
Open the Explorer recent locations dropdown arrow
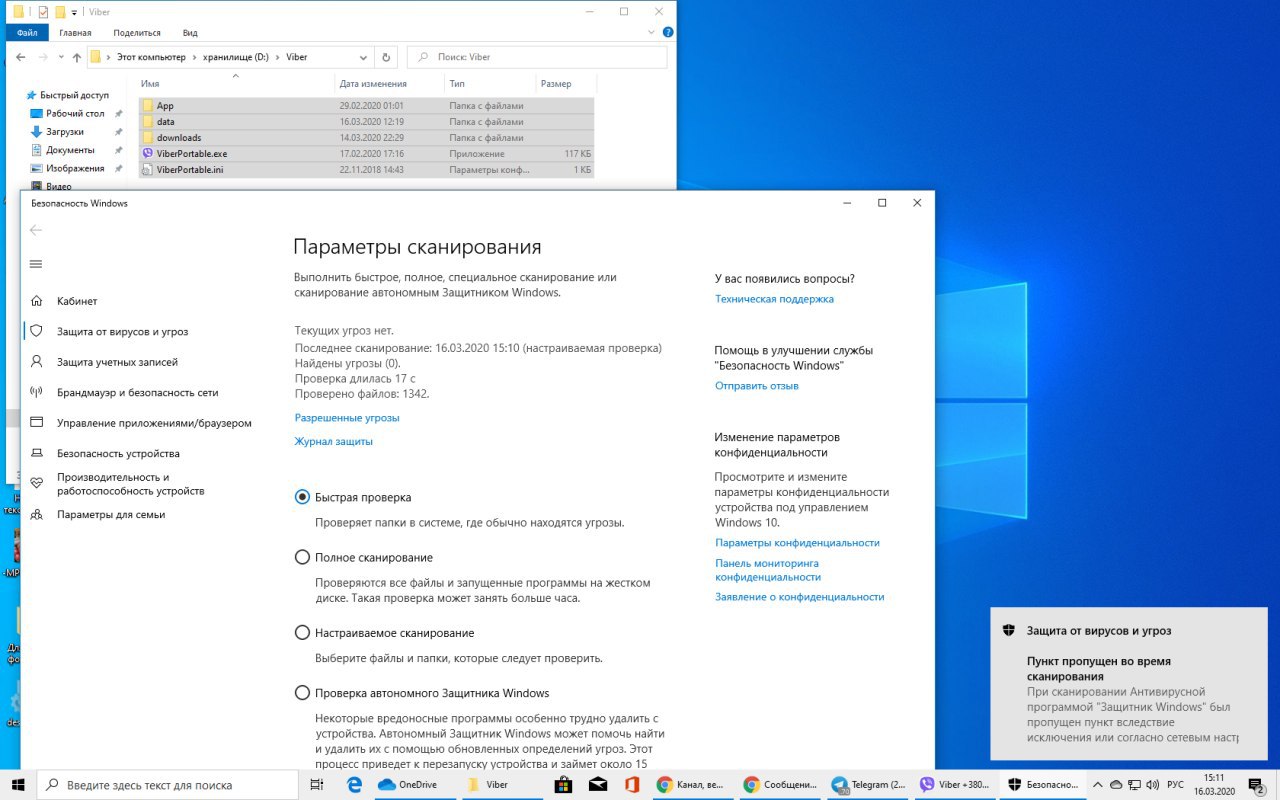pyautogui.click(x=62, y=57)
